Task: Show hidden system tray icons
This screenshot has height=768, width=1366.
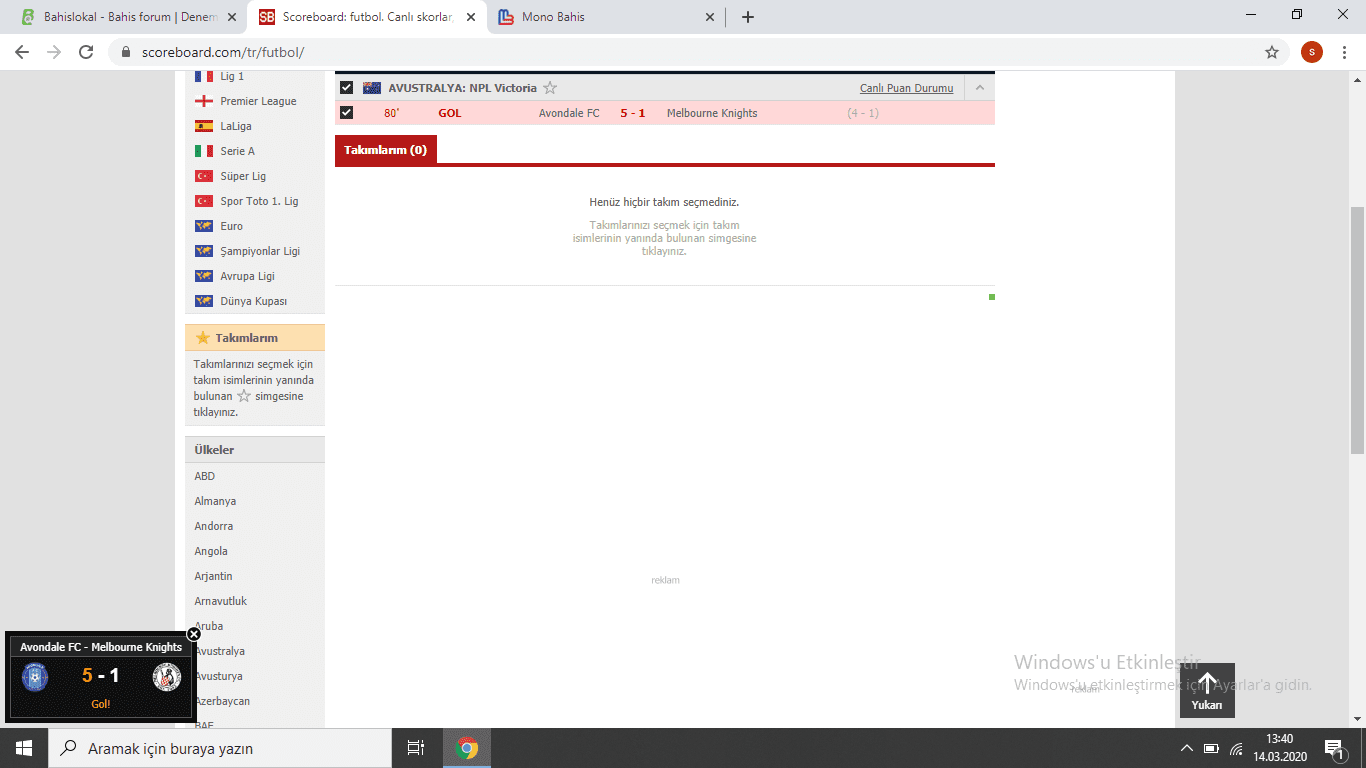Action: 1187,748
